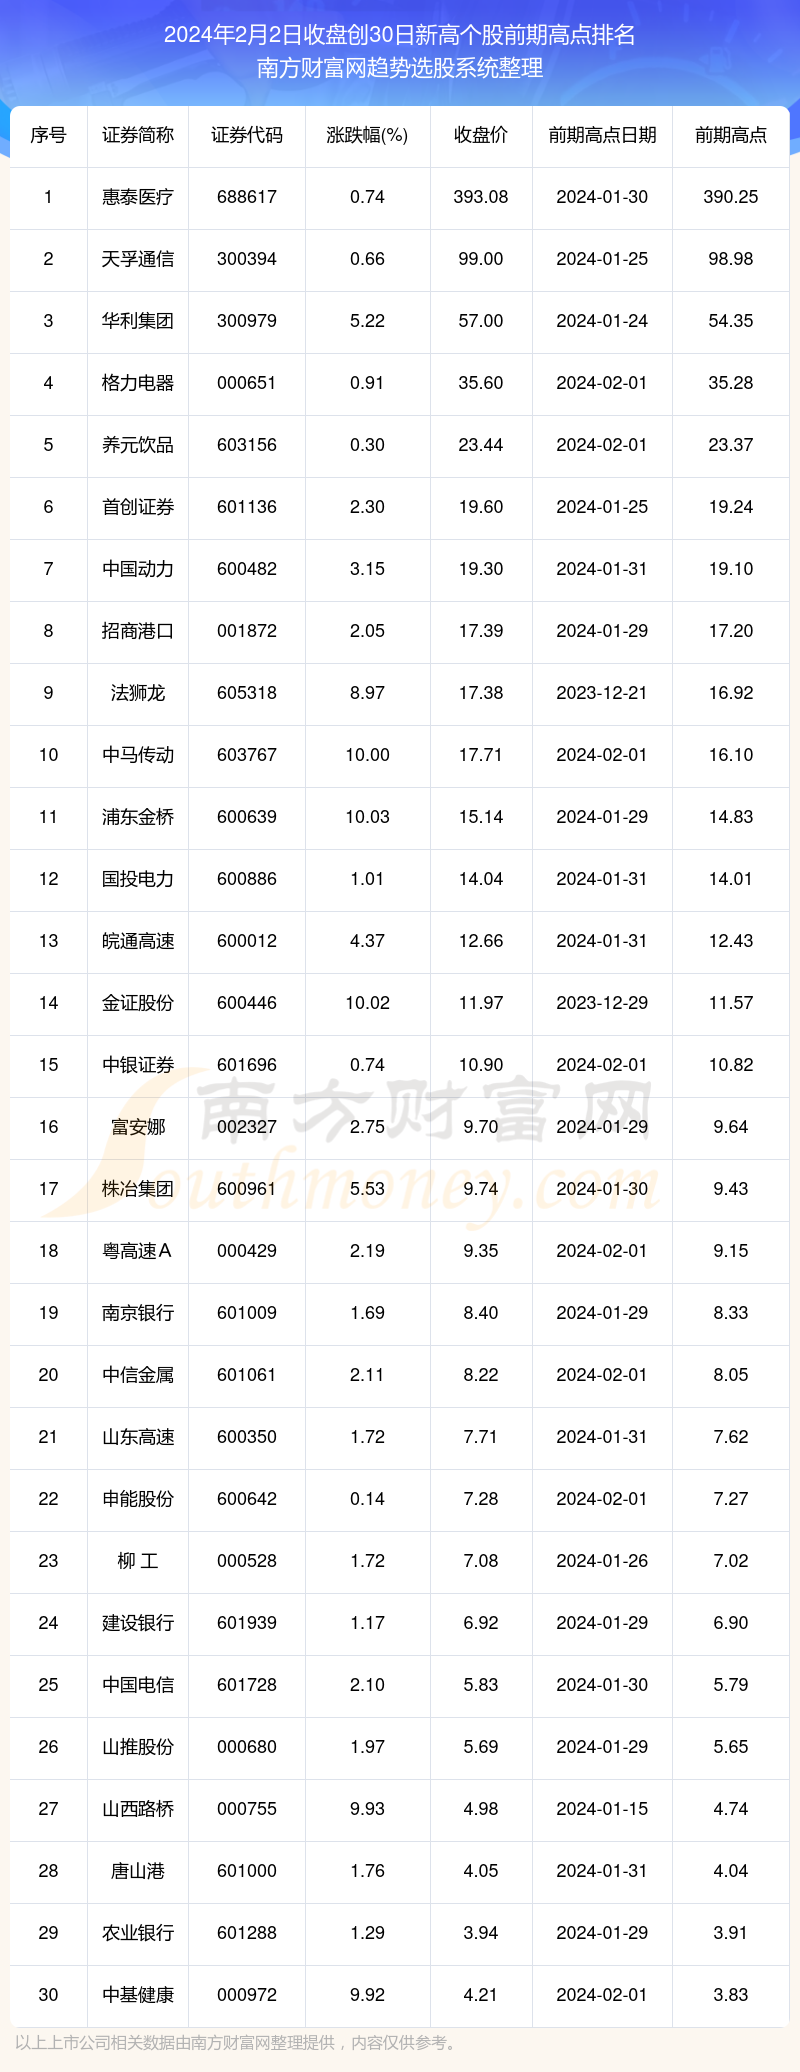Select stock name 养元饮品

[138, 445]
